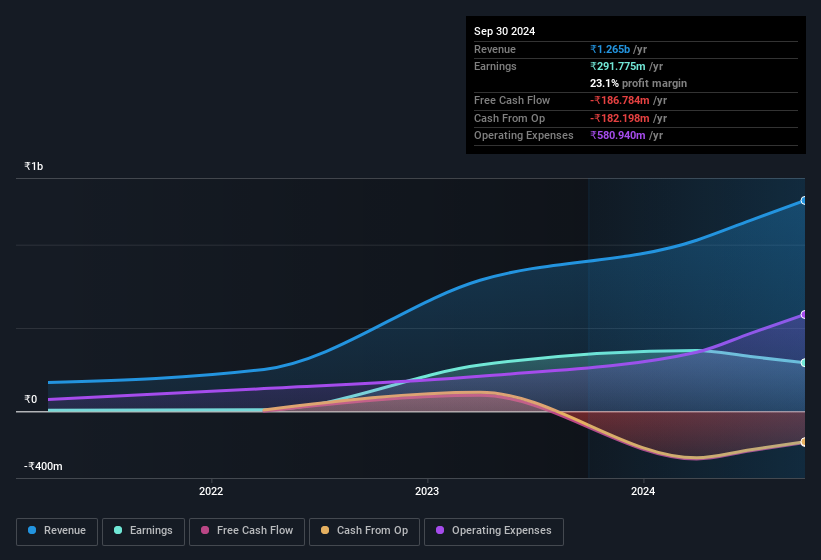Click the Earnings label in tooltip
This screenshot has height=560, width=821.
pos(495,66)
